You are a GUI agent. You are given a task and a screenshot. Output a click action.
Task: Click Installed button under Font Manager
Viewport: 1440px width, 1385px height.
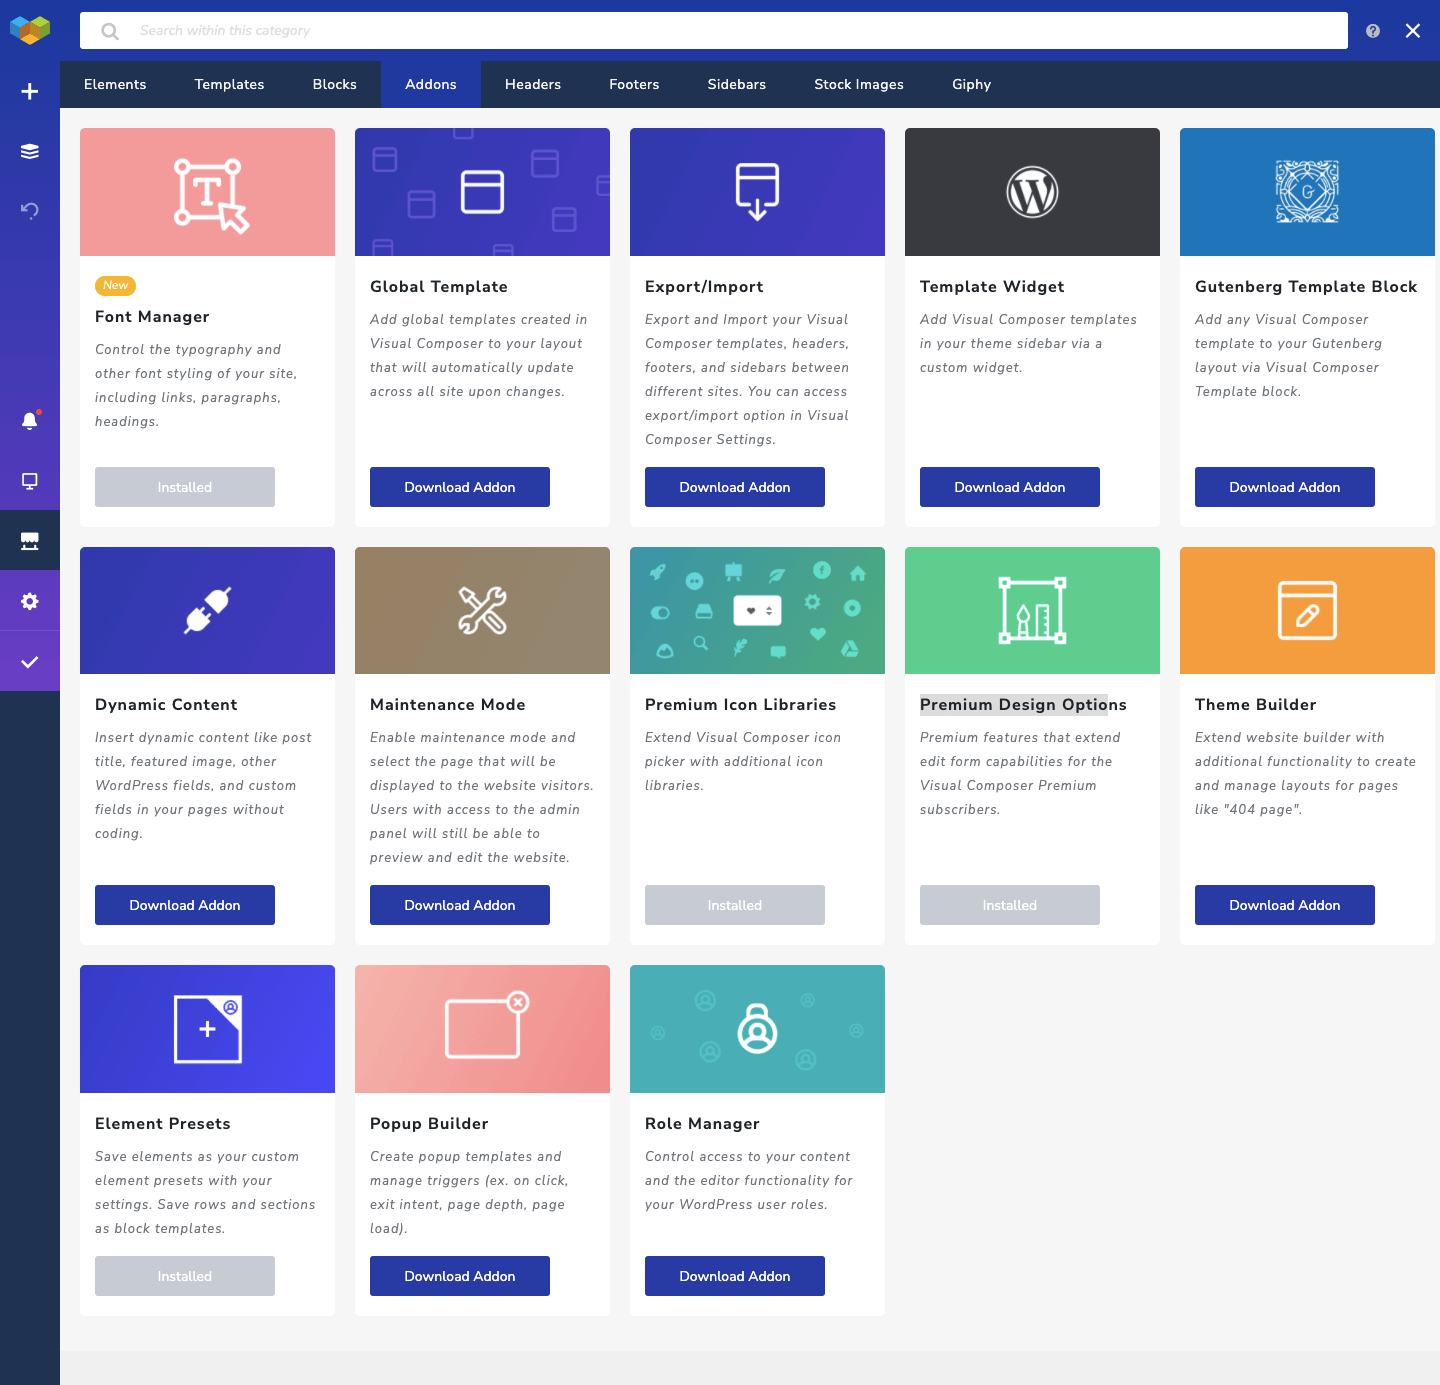click(x=185, y=487)
